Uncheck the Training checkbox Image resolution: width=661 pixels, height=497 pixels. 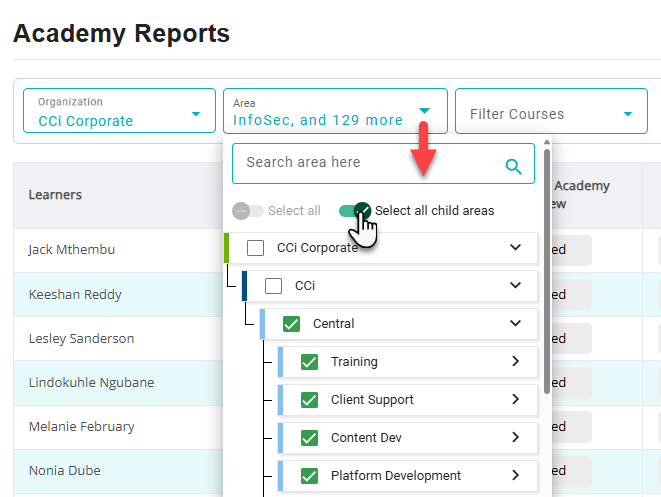[x=310, y=362]
